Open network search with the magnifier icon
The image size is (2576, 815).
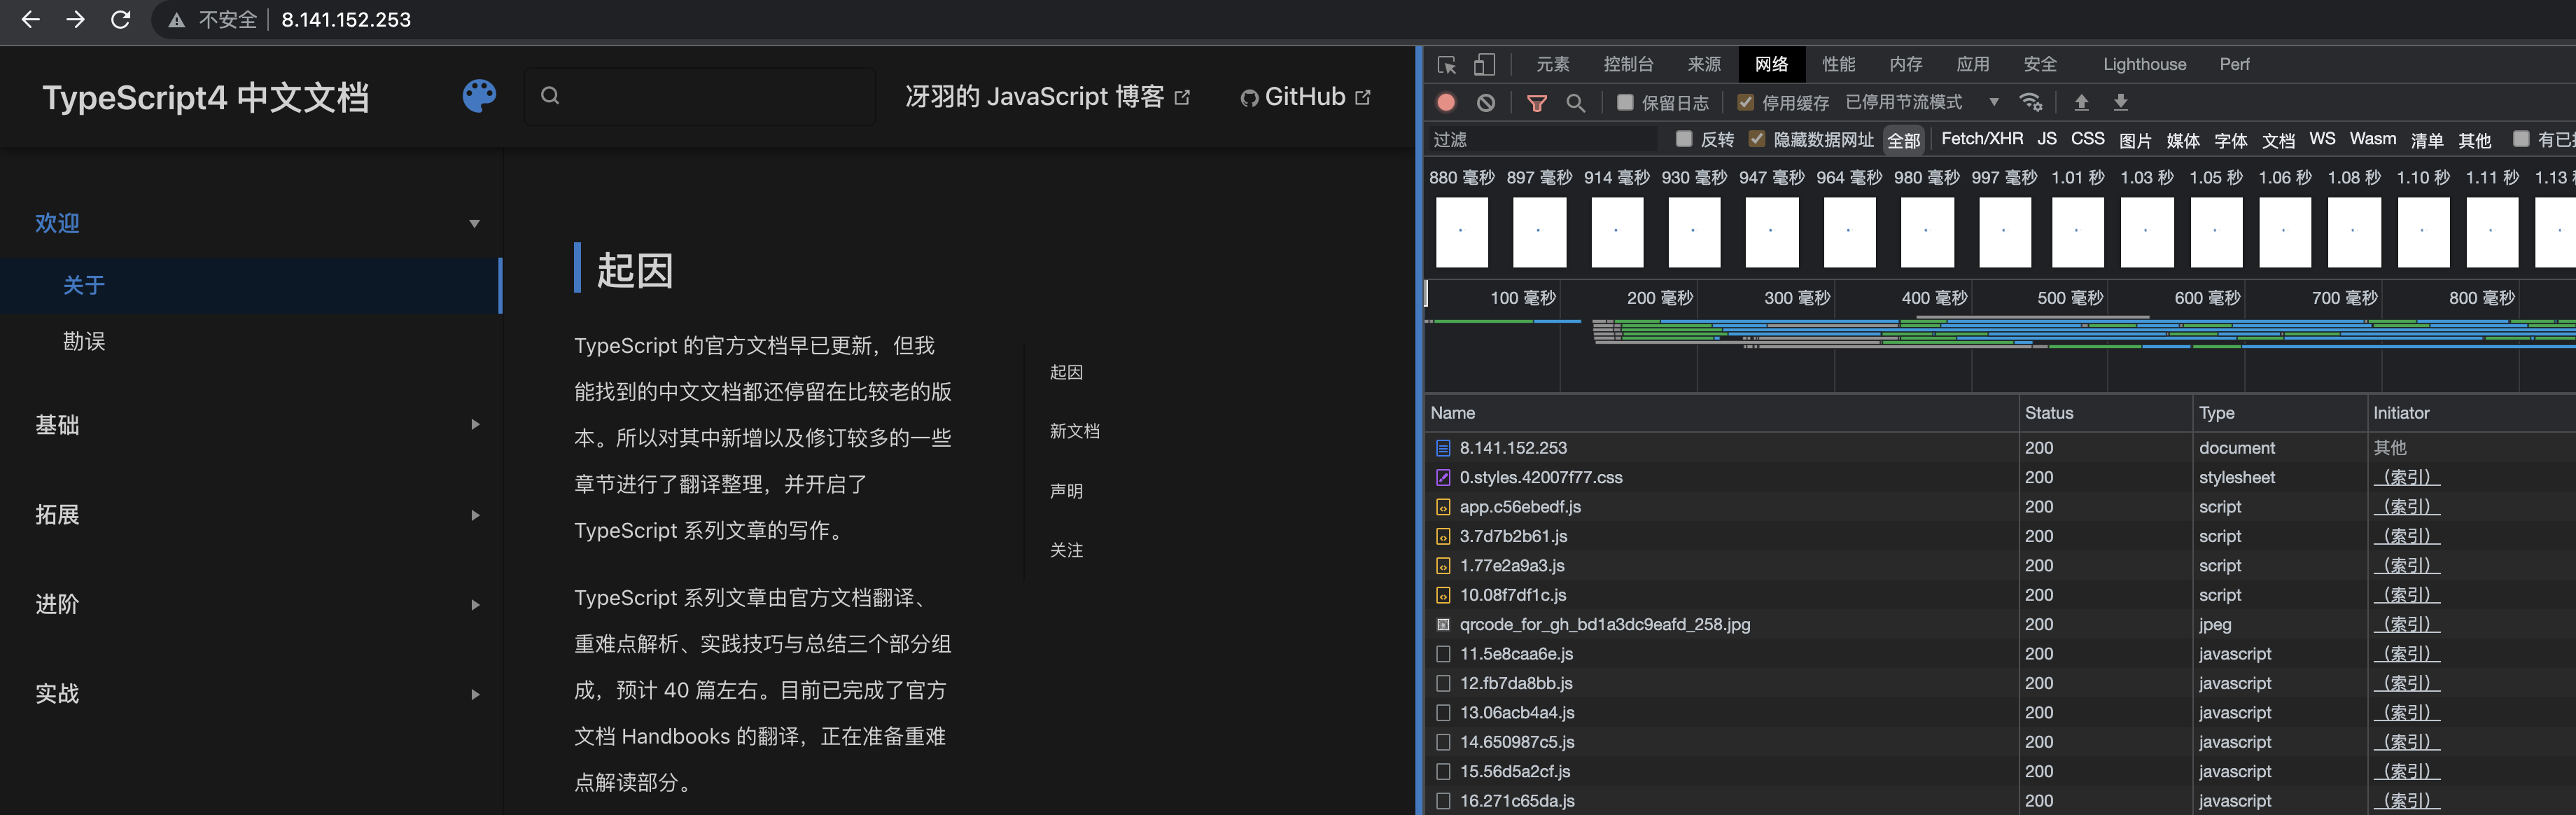tap(1575, 102)
